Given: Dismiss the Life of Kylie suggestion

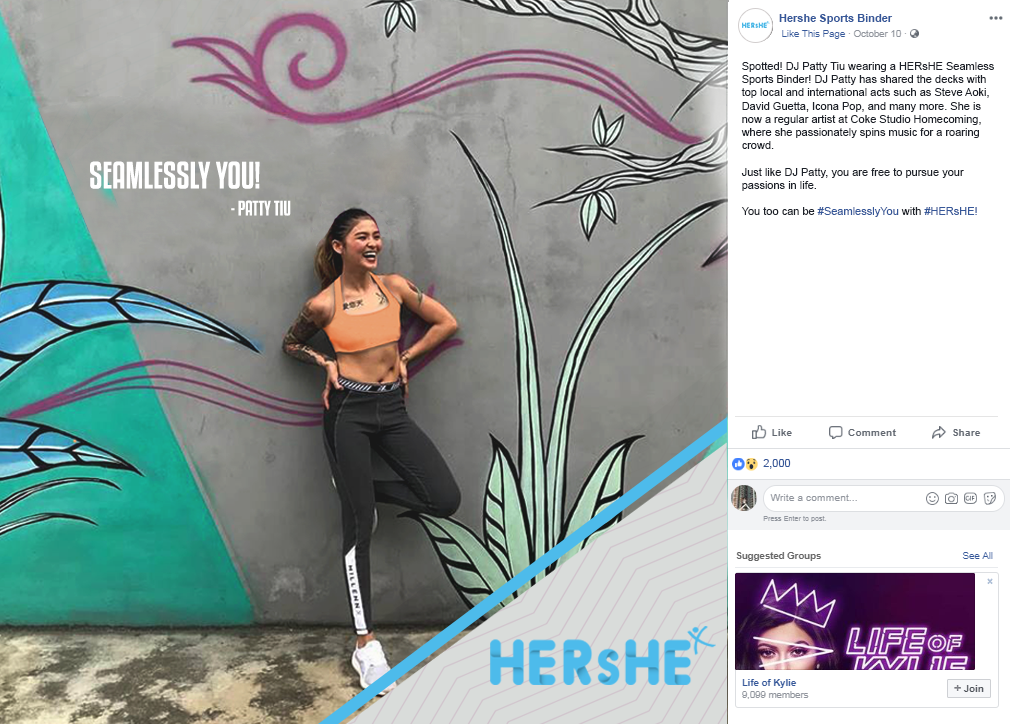Looking at the screenshot, I should point(990,581).
